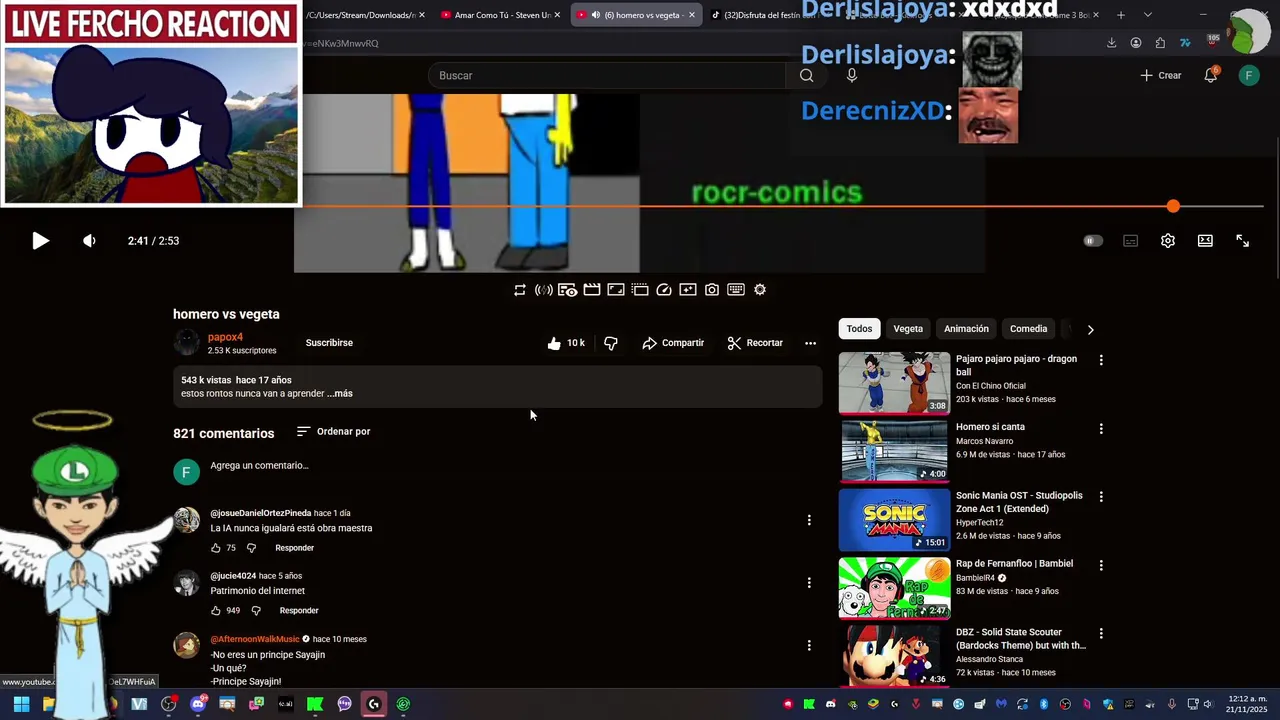Click Agrega un comentario input field
Image resolution: width=1280 pixels, height=720 pixels.
pos(259,466)
